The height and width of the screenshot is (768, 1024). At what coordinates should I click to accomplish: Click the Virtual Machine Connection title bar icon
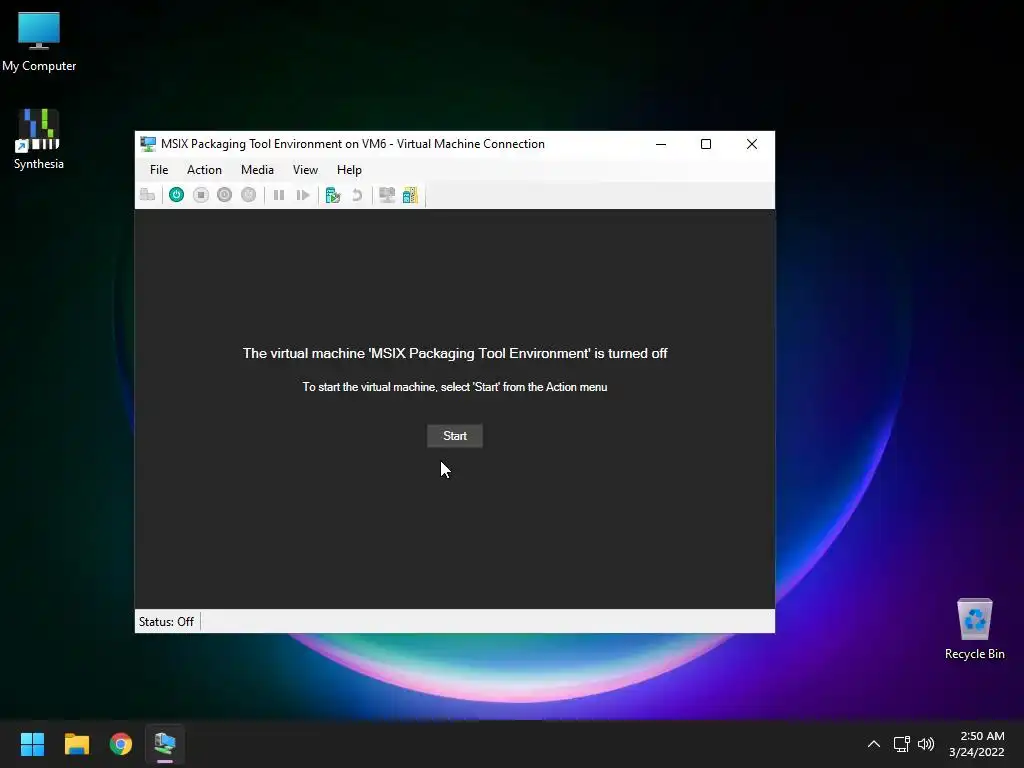coord(148,144)
